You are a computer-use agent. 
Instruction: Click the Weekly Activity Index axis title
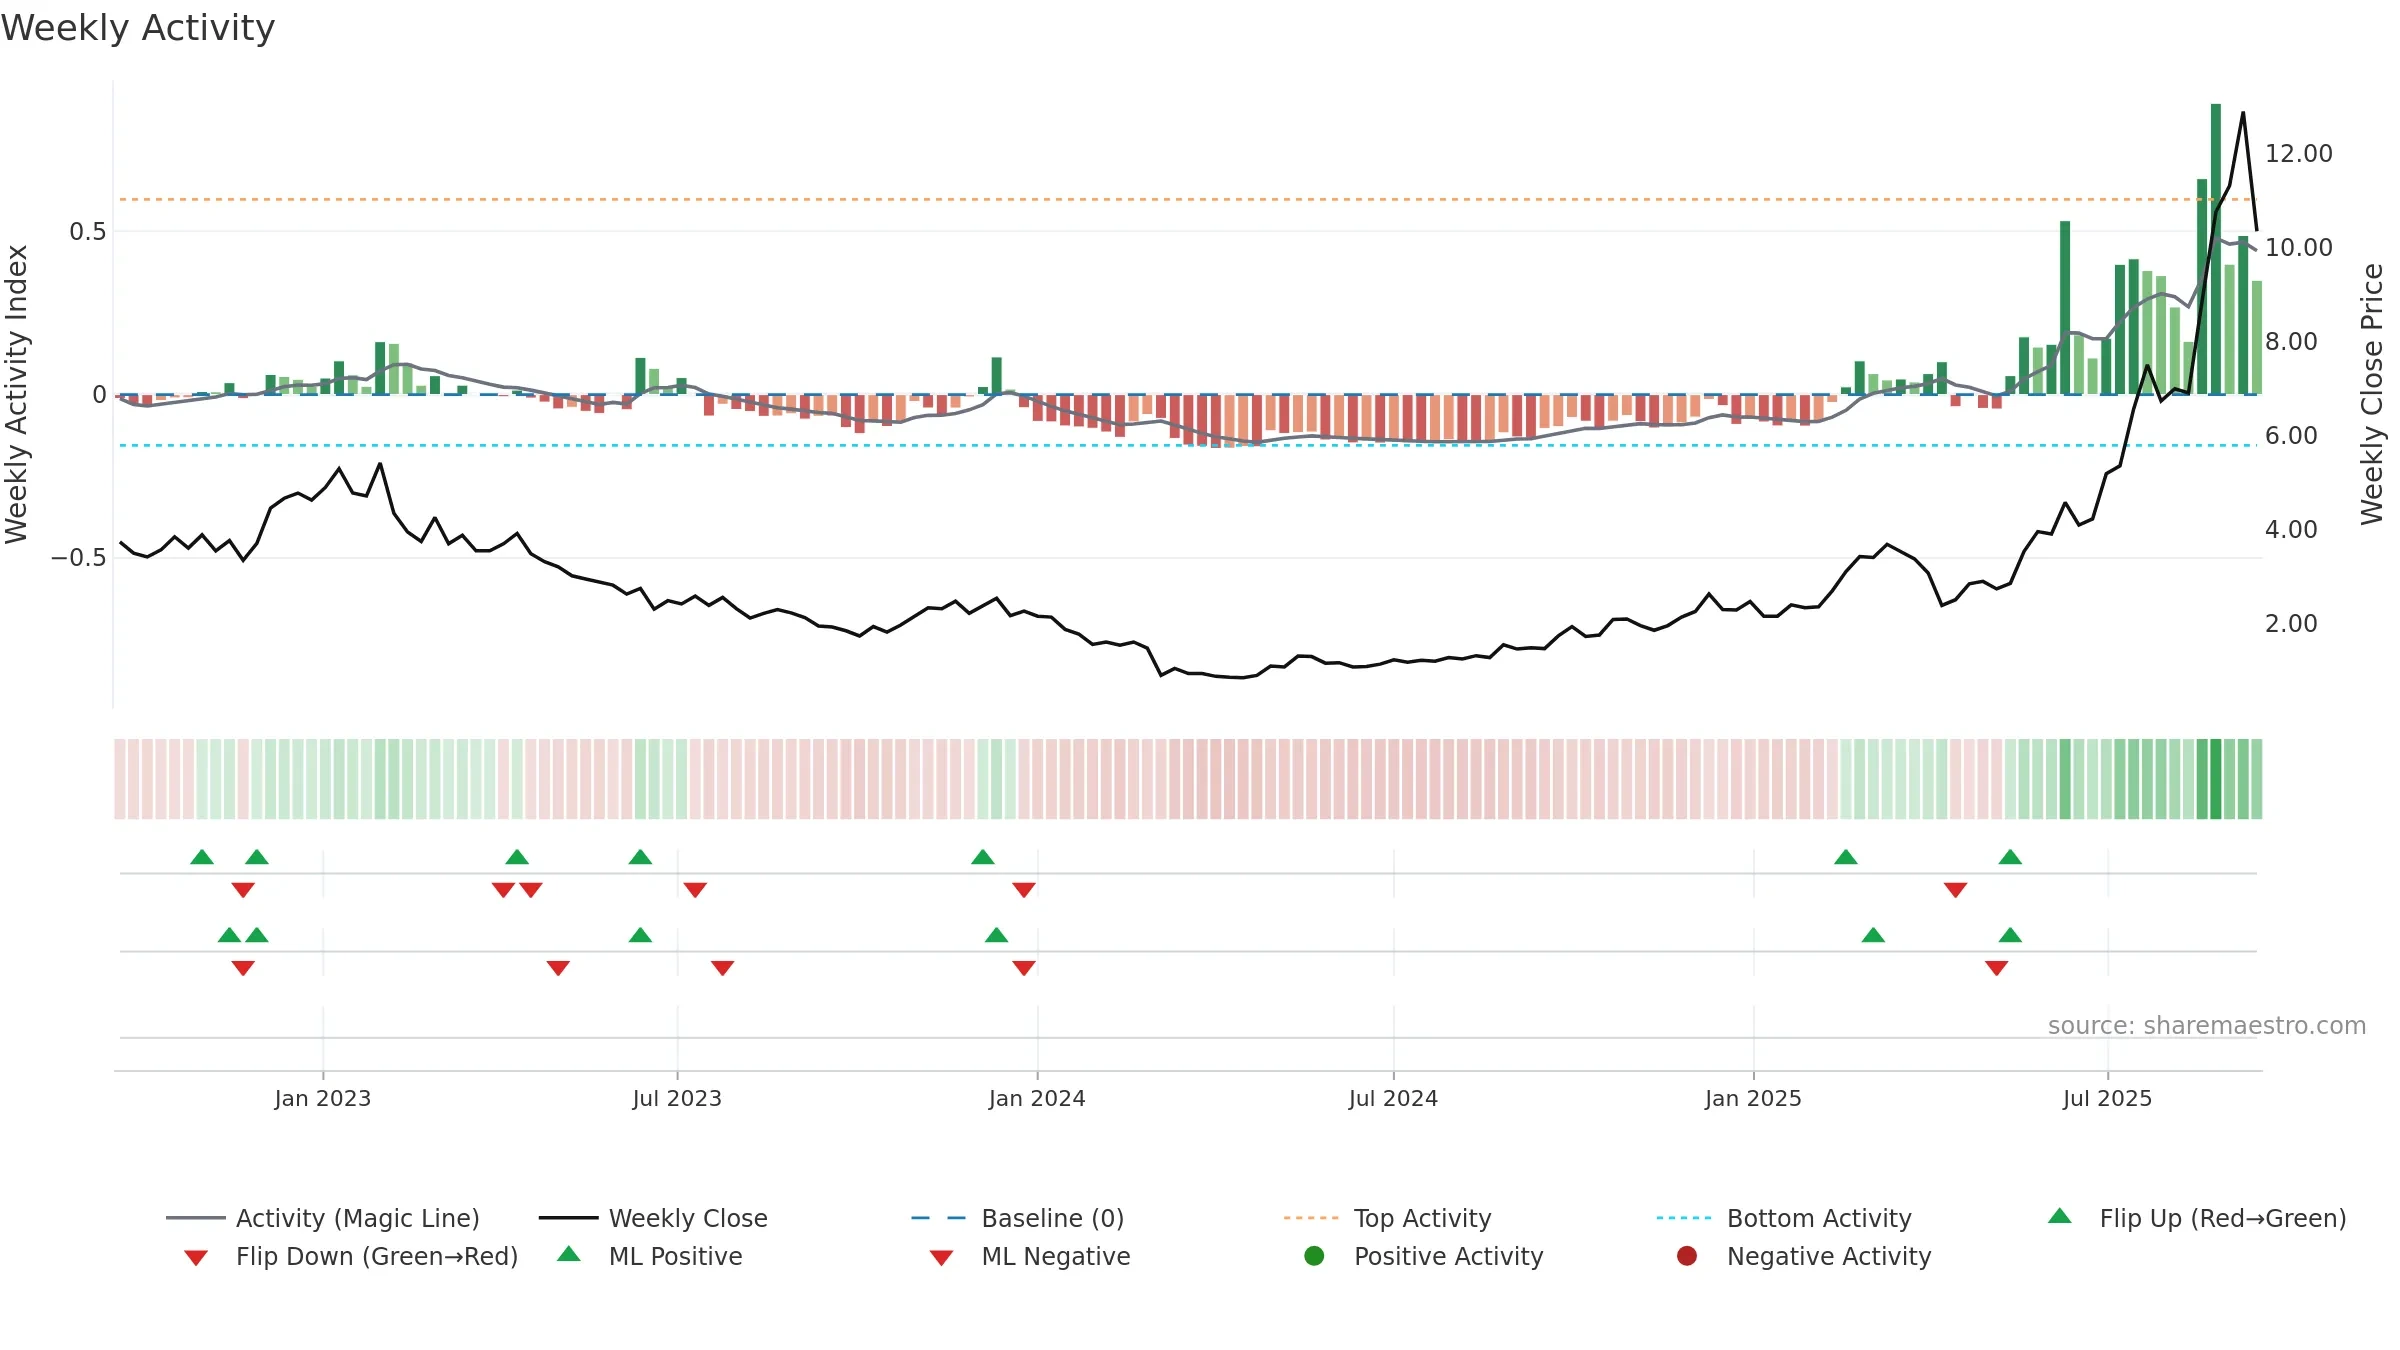tap(16, 394)
